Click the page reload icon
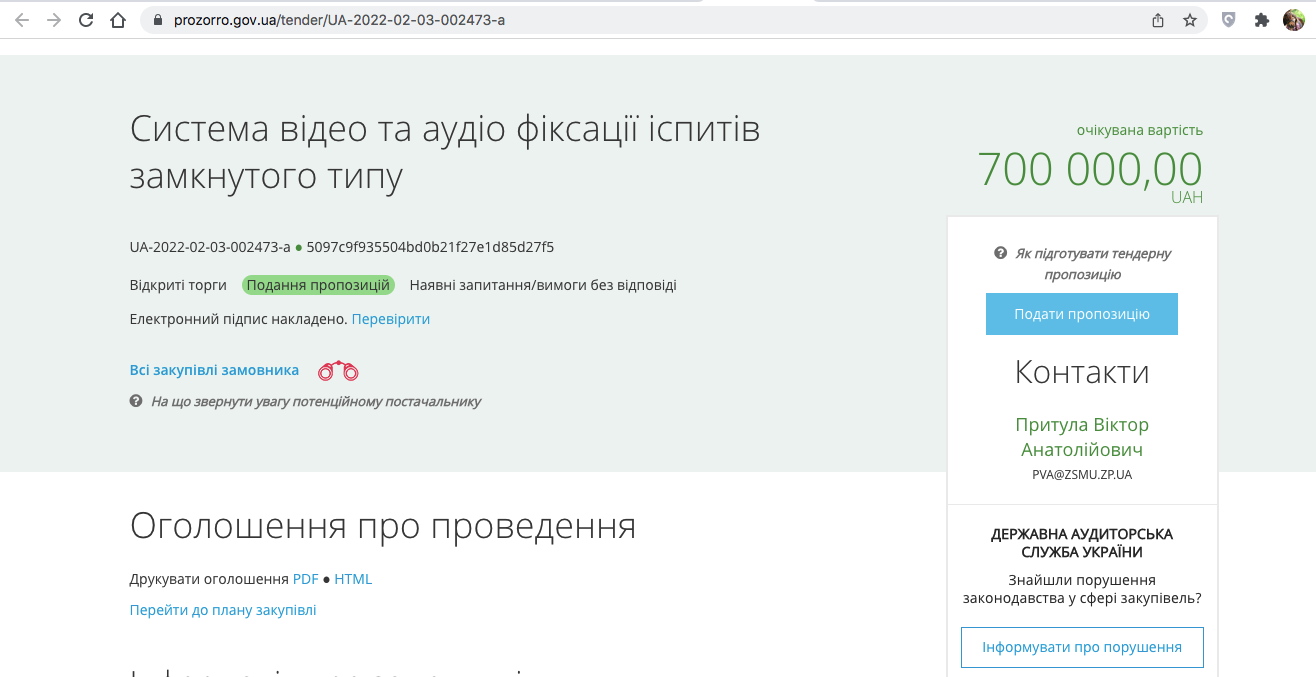The image size is (1316, 677). click(x=86, y=18)
